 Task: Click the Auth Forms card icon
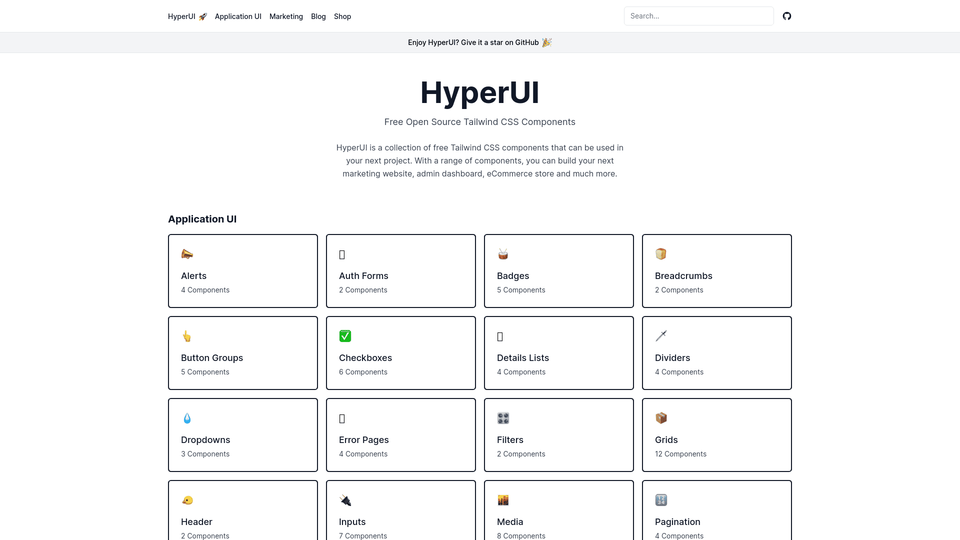pos(342,255)
